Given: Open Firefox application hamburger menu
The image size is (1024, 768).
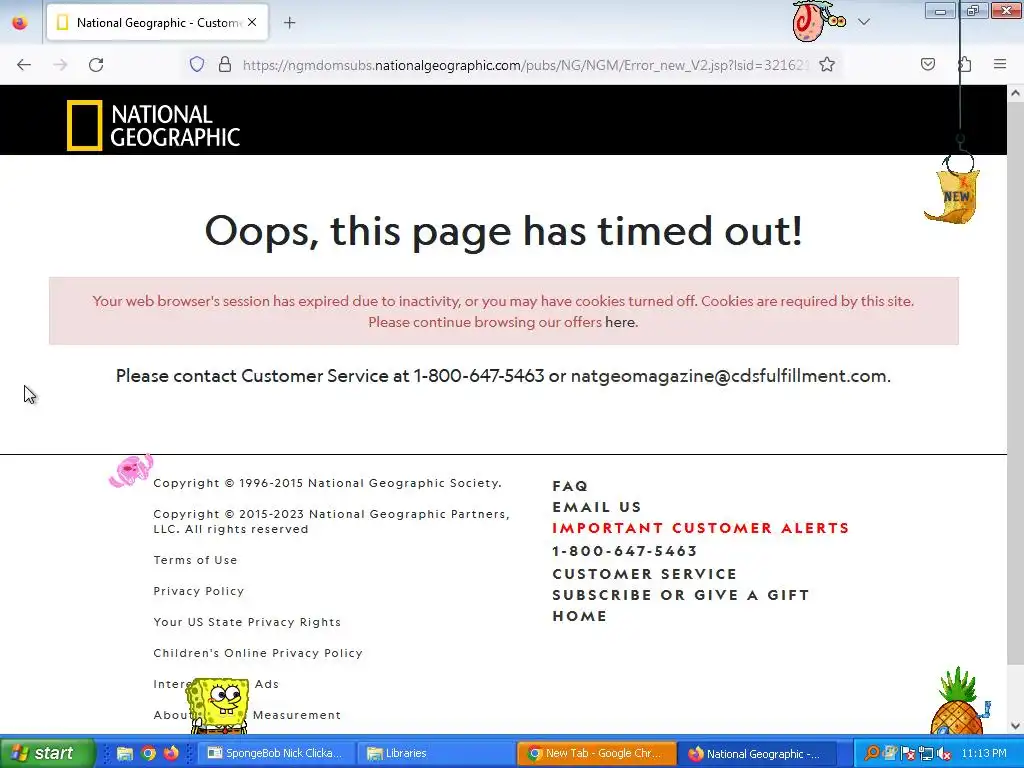Looking at the screenshot, I should tap(1000, 64).
